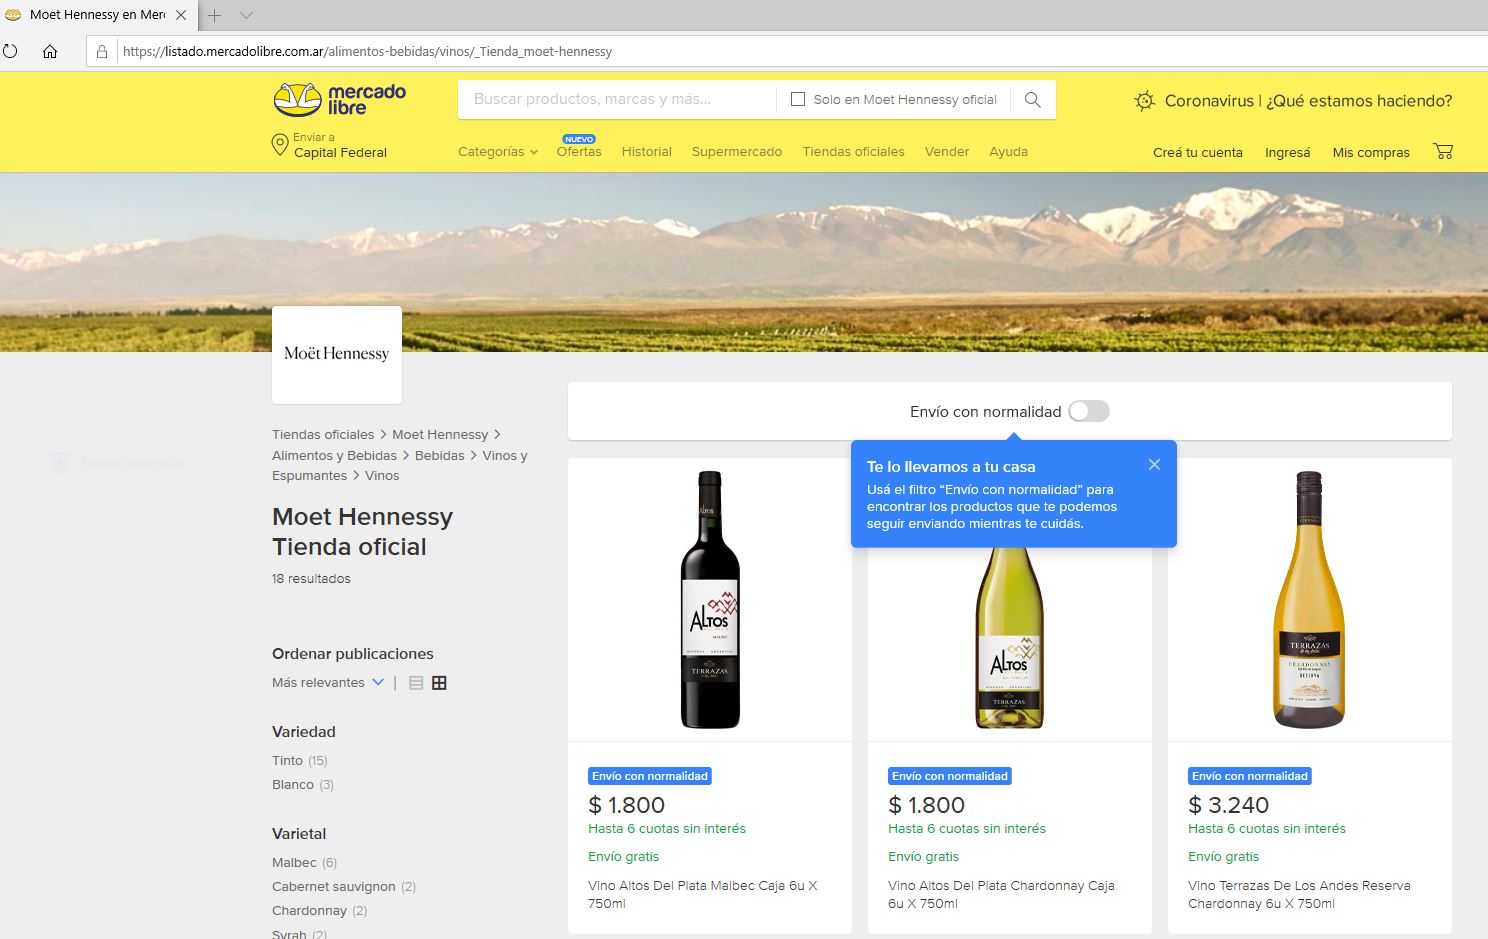
Task: Expand the Categorías dropdown
Action: click(497, 152)
